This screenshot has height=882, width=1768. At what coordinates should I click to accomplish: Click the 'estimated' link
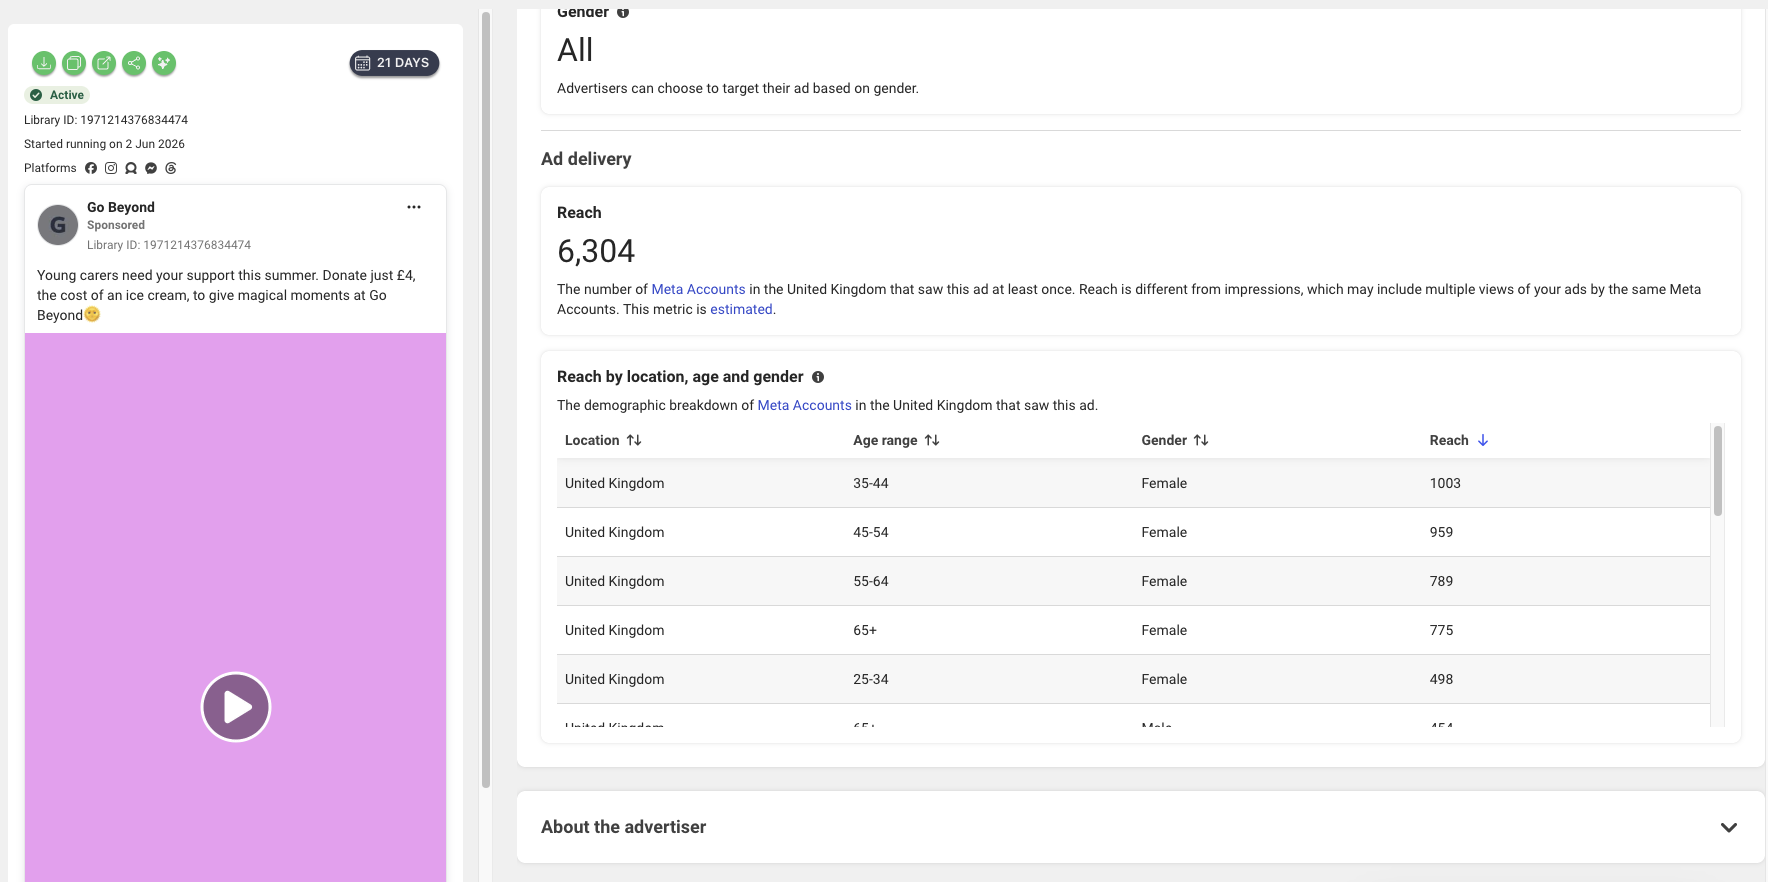coord(741,309)
